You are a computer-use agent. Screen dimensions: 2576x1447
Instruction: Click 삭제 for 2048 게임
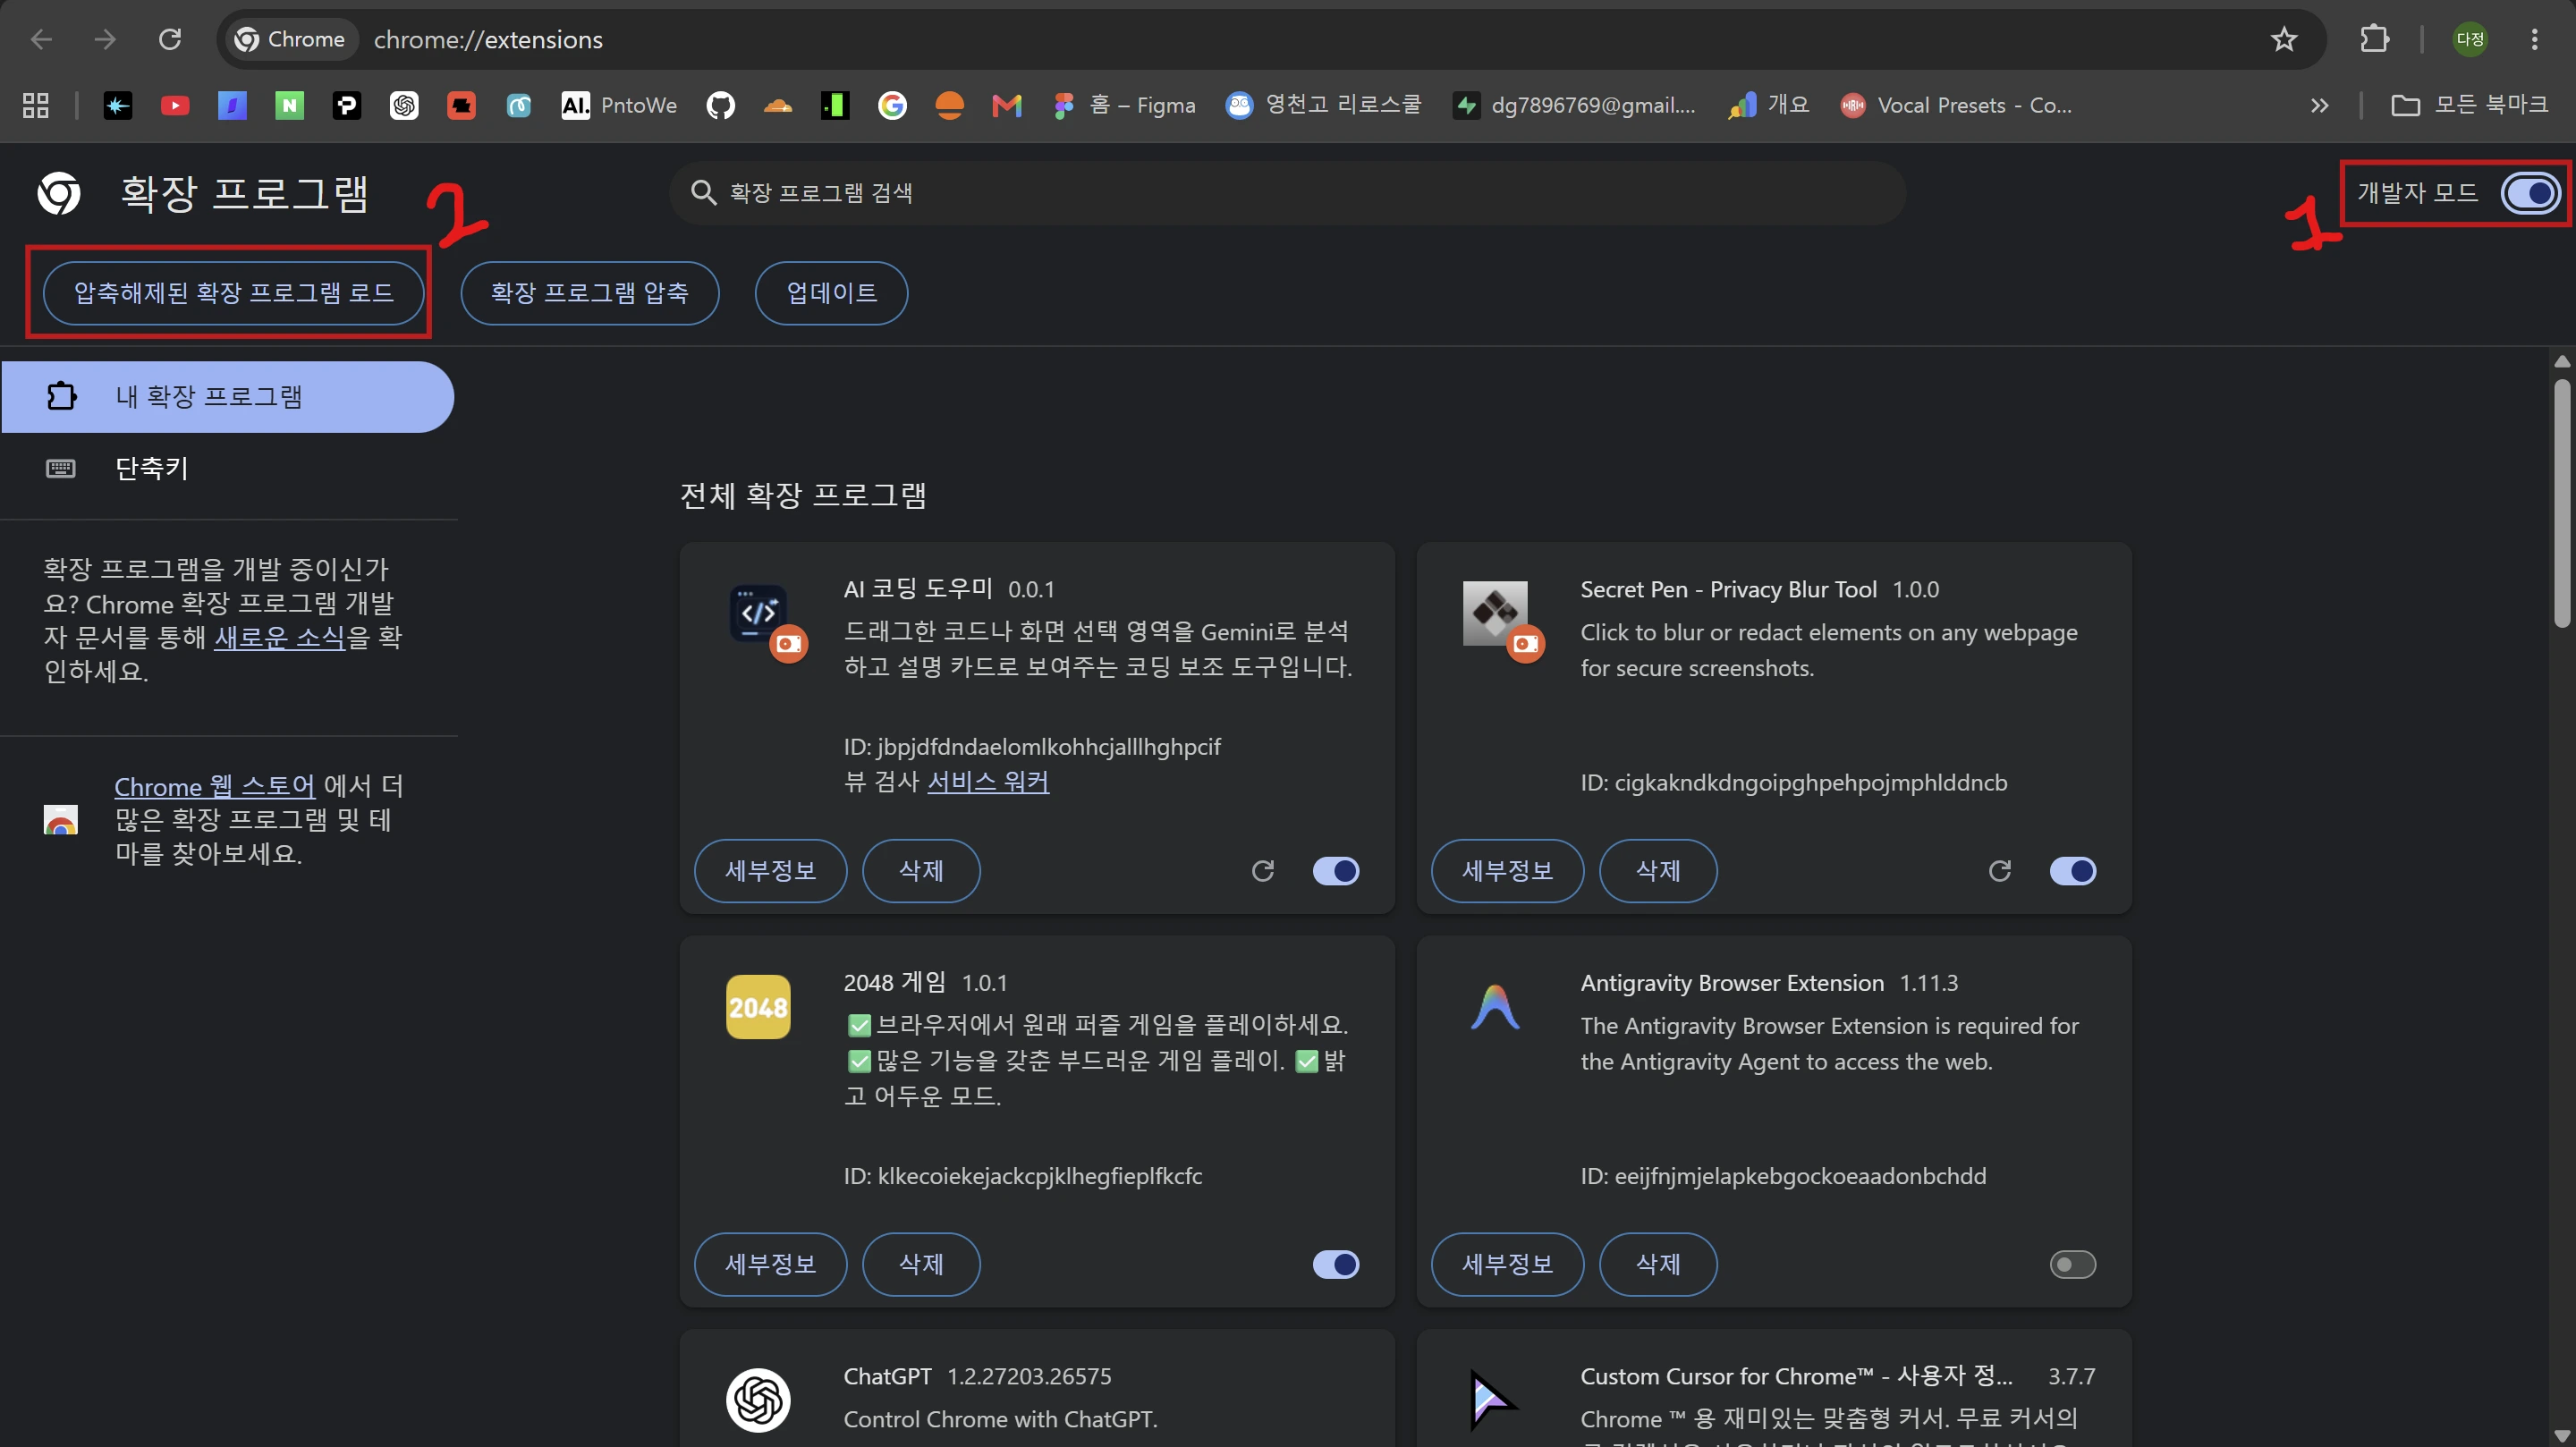[x=921, y=1265]
